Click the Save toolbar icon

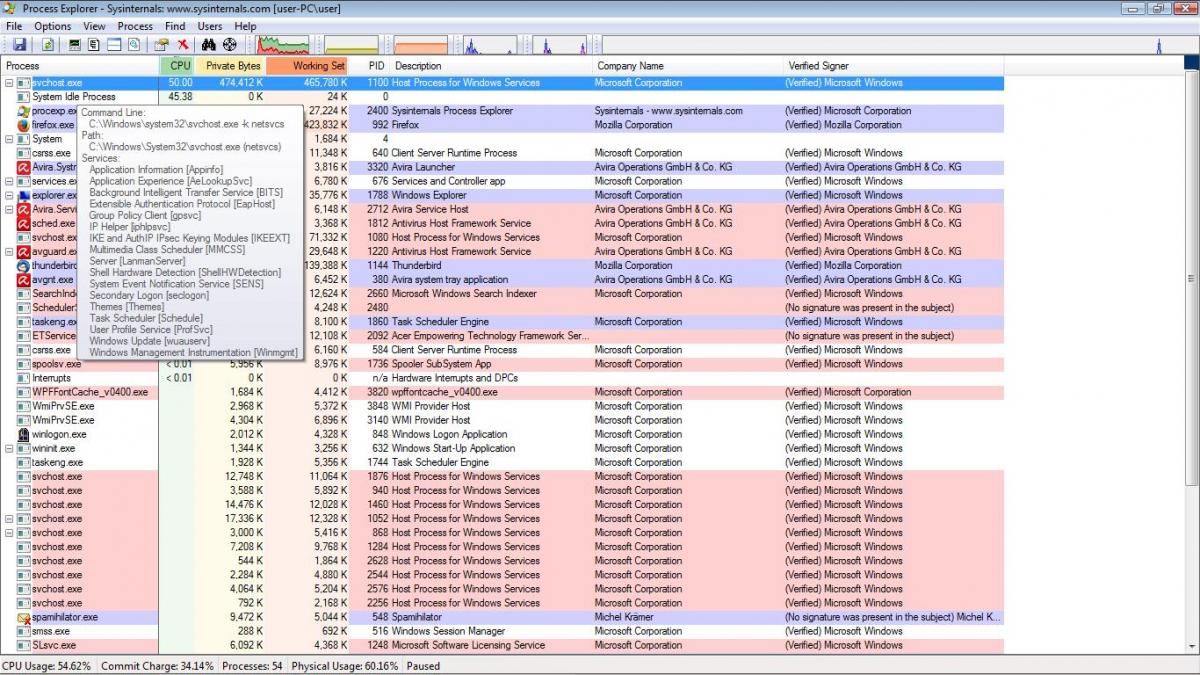pos(19,45)
